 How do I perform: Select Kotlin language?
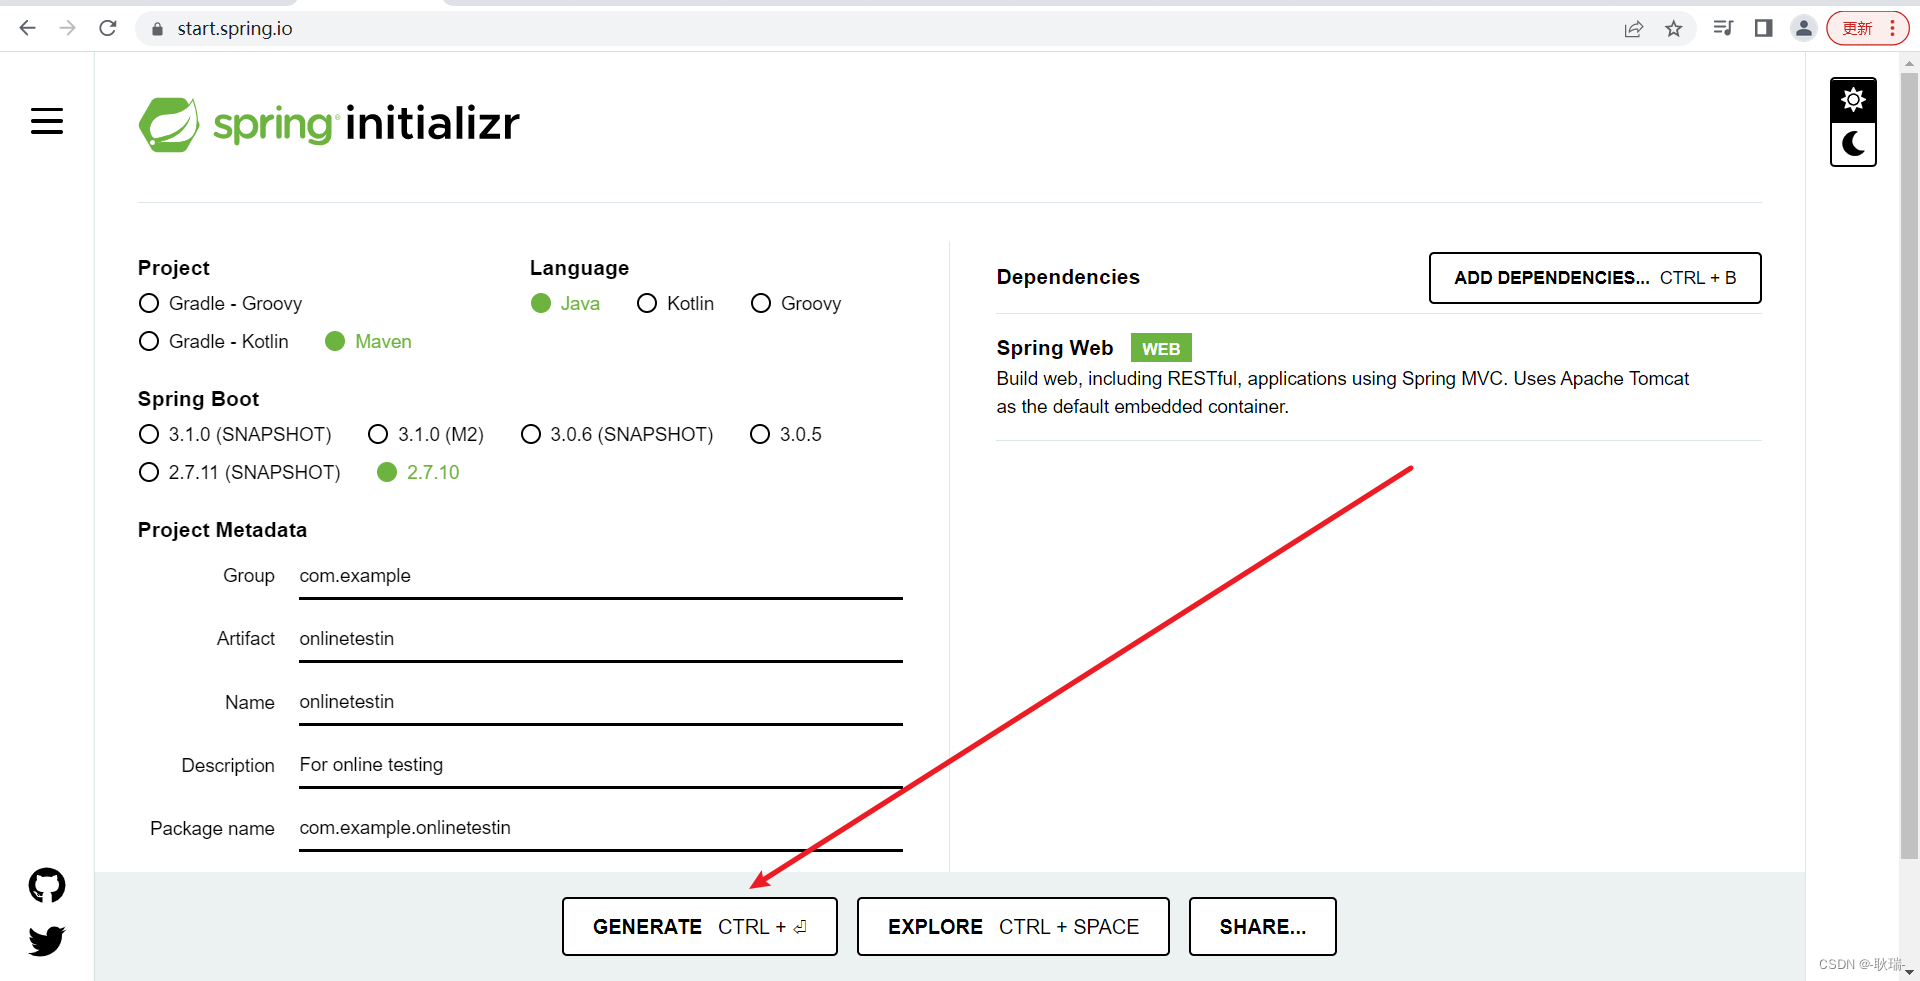pyautogui.click(x=675, y=303)
